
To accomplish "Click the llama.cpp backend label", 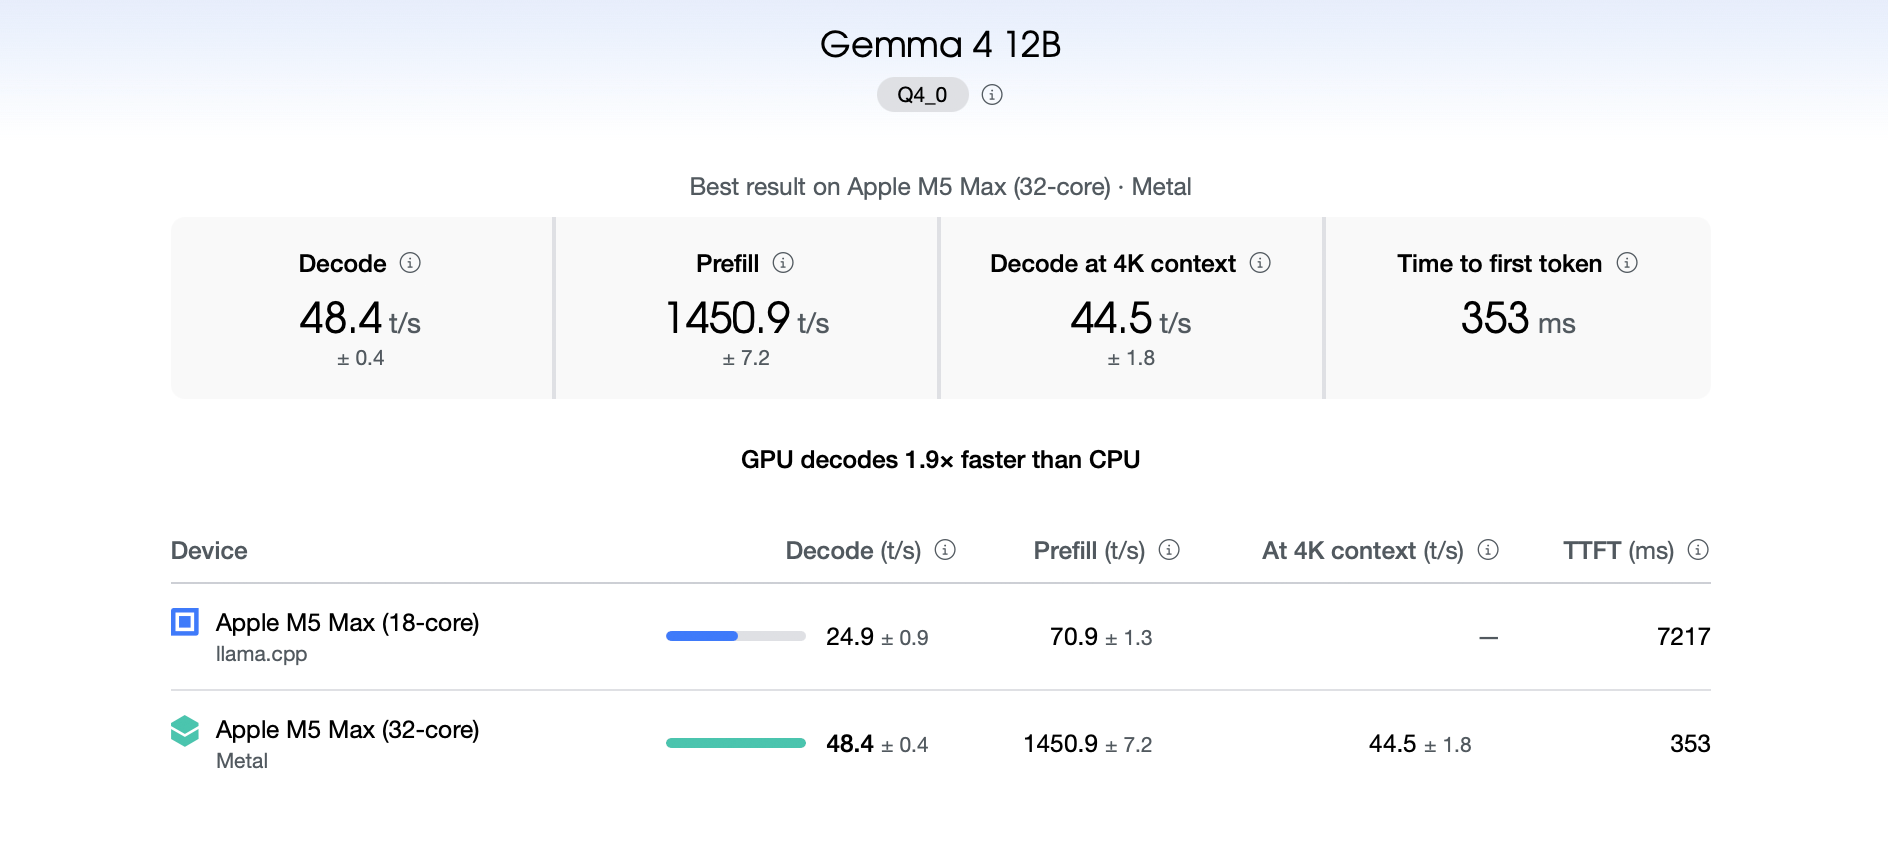I will (261, 654).
